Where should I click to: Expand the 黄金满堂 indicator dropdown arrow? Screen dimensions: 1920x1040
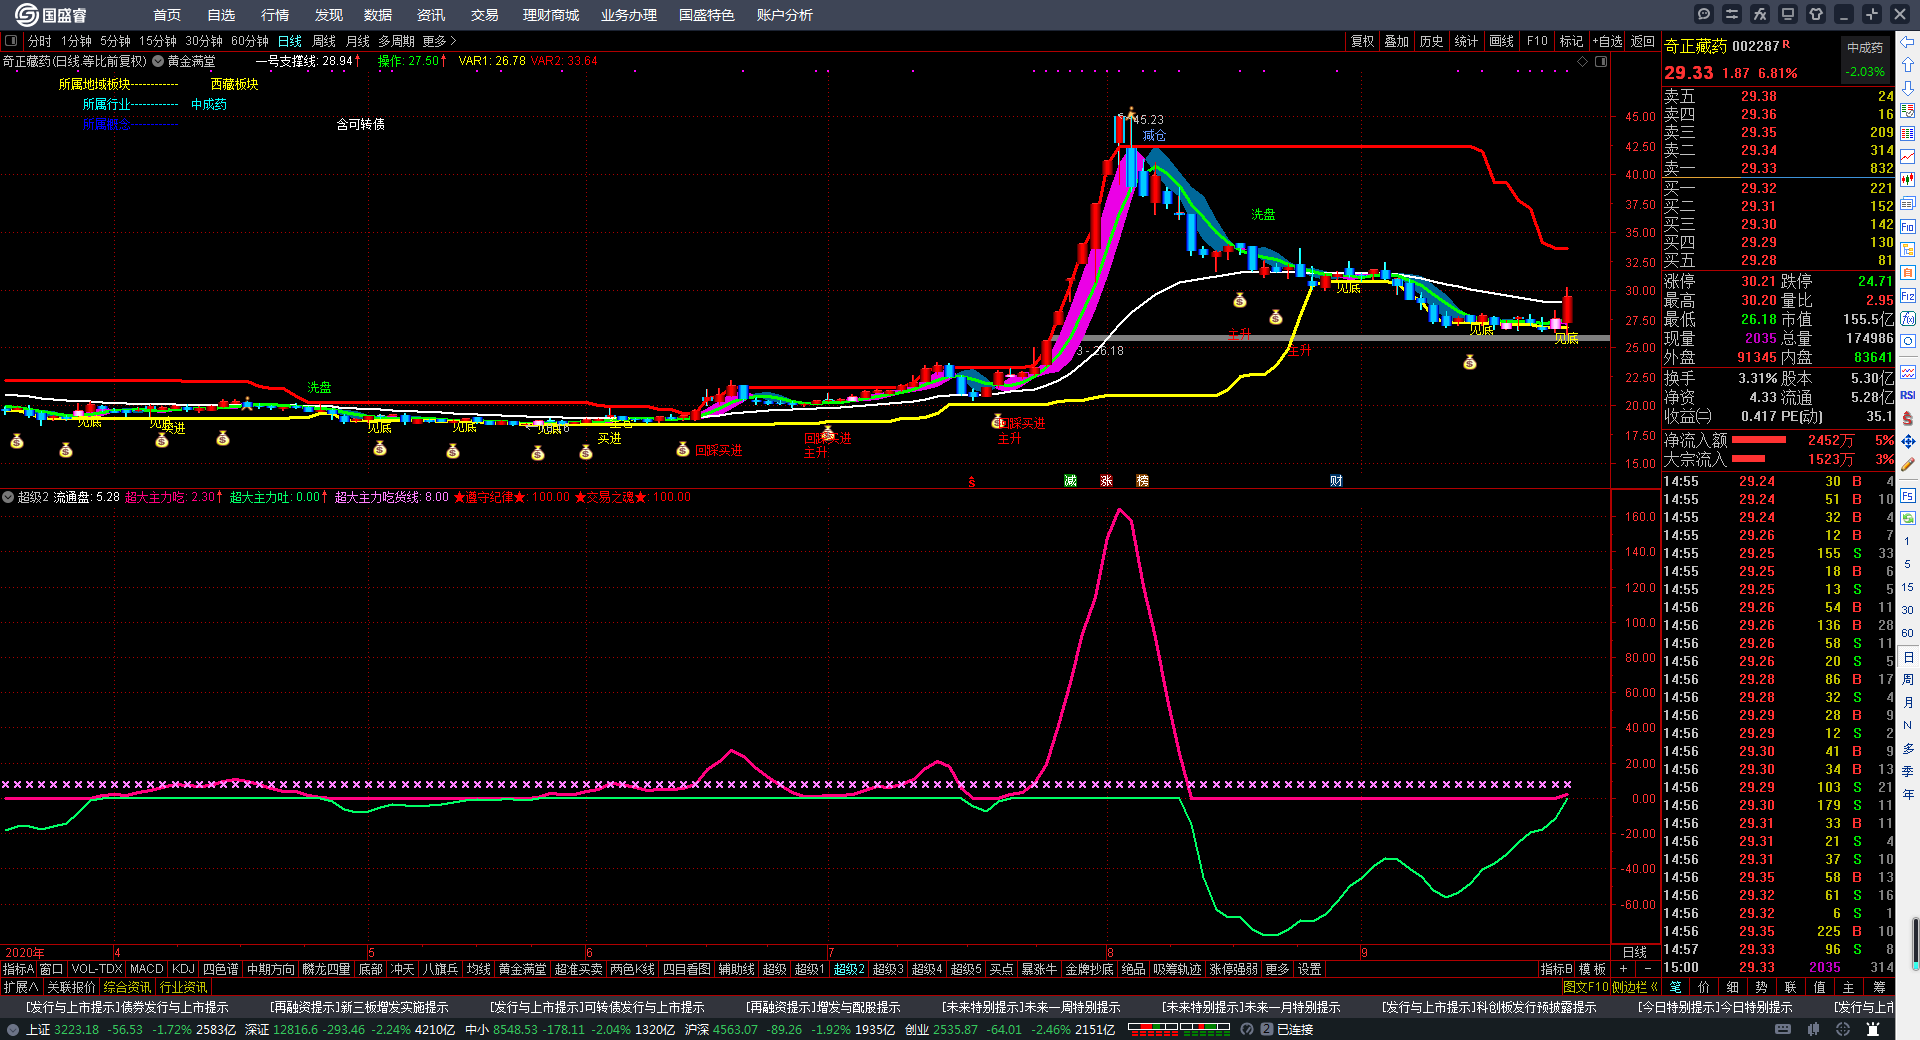click(158, 62)
